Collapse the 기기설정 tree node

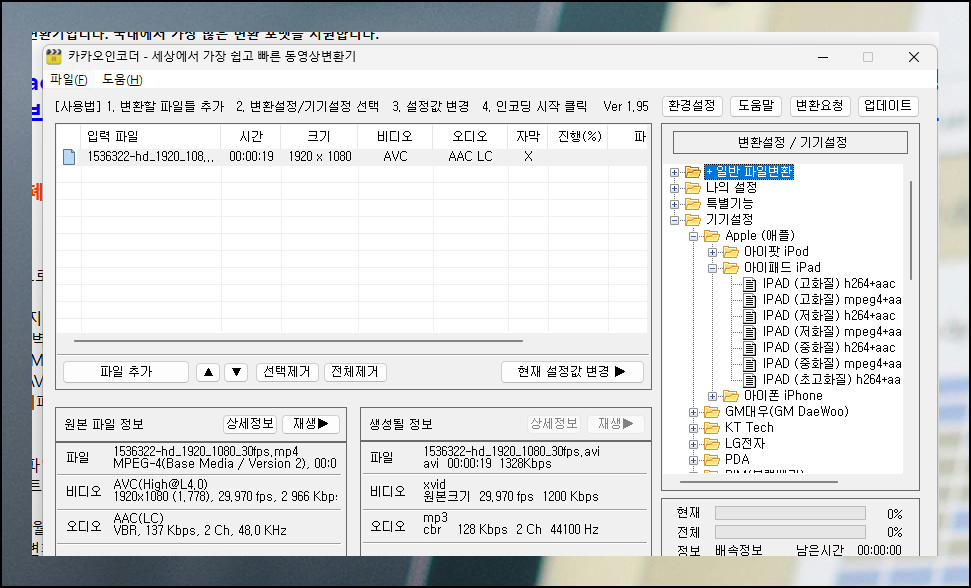tap(674, 220)
